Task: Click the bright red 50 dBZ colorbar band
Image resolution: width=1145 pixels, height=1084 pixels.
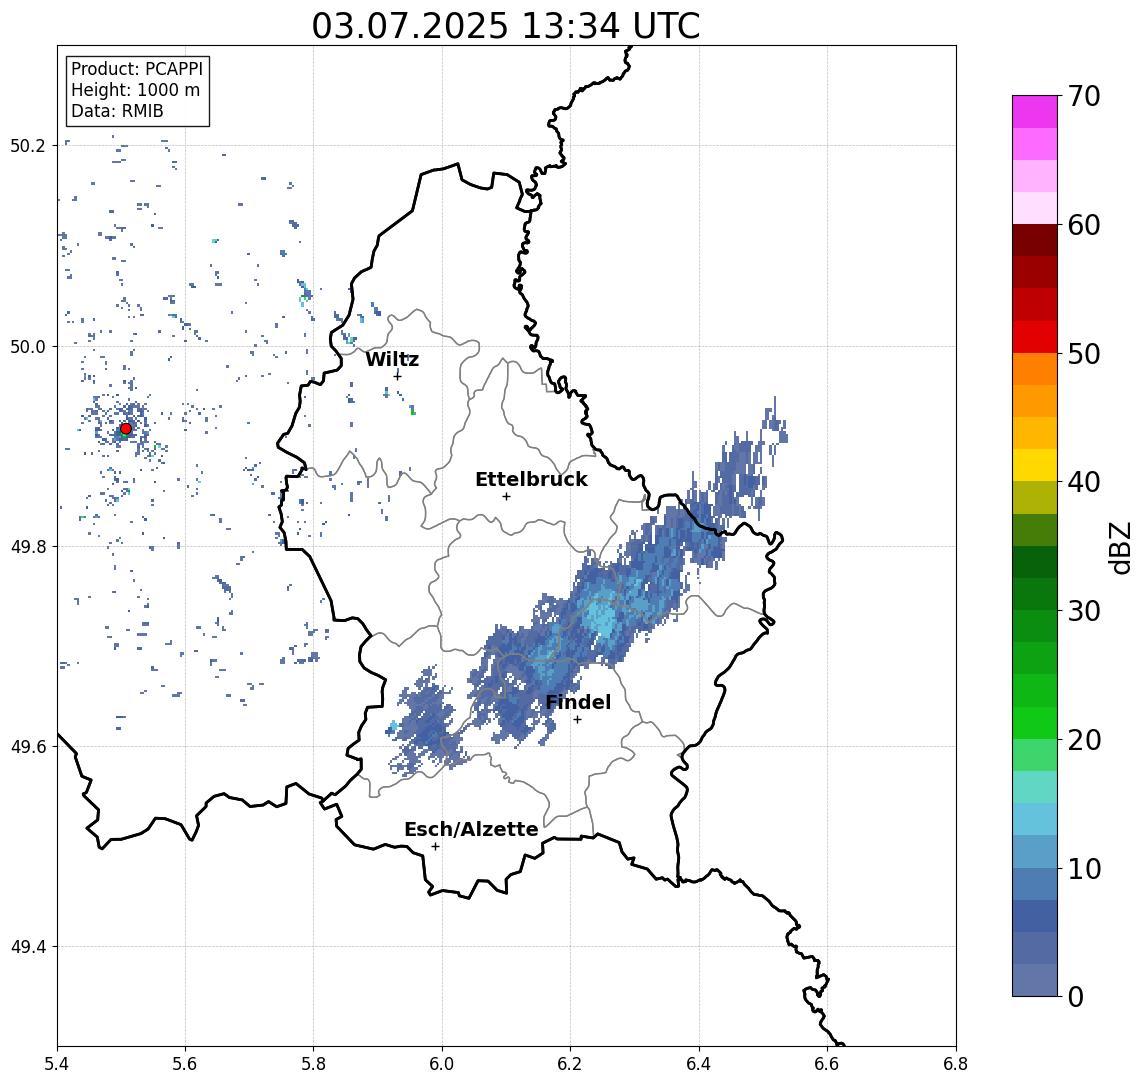Action: [1035, 337]
